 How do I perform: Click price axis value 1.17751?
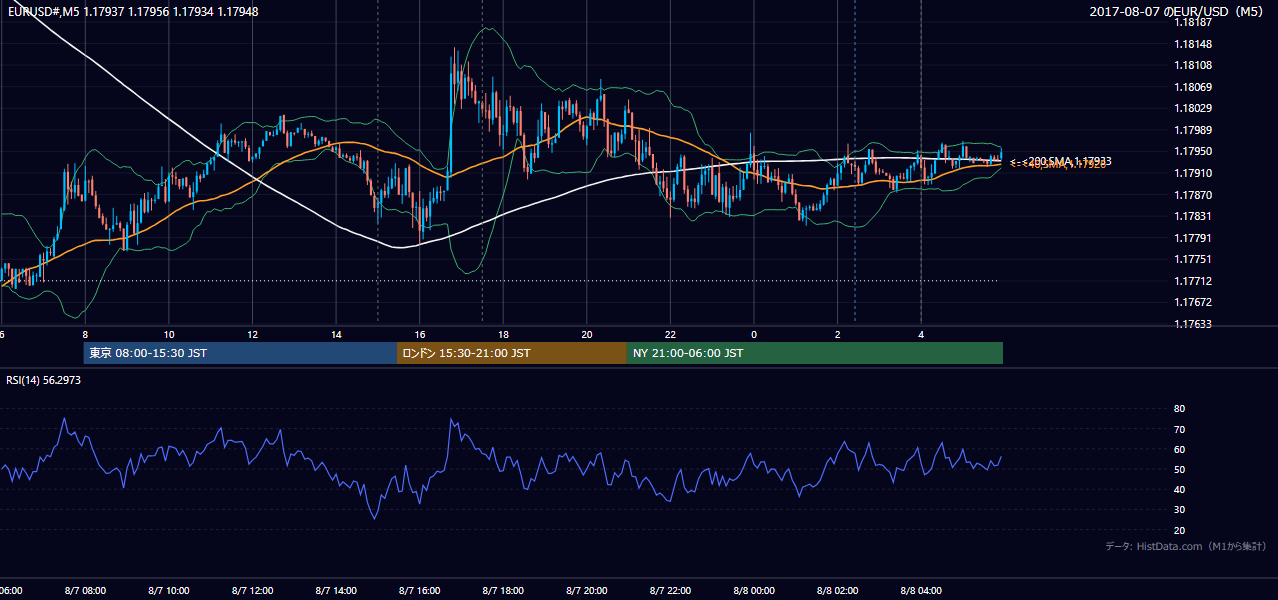coord(1192,259)
